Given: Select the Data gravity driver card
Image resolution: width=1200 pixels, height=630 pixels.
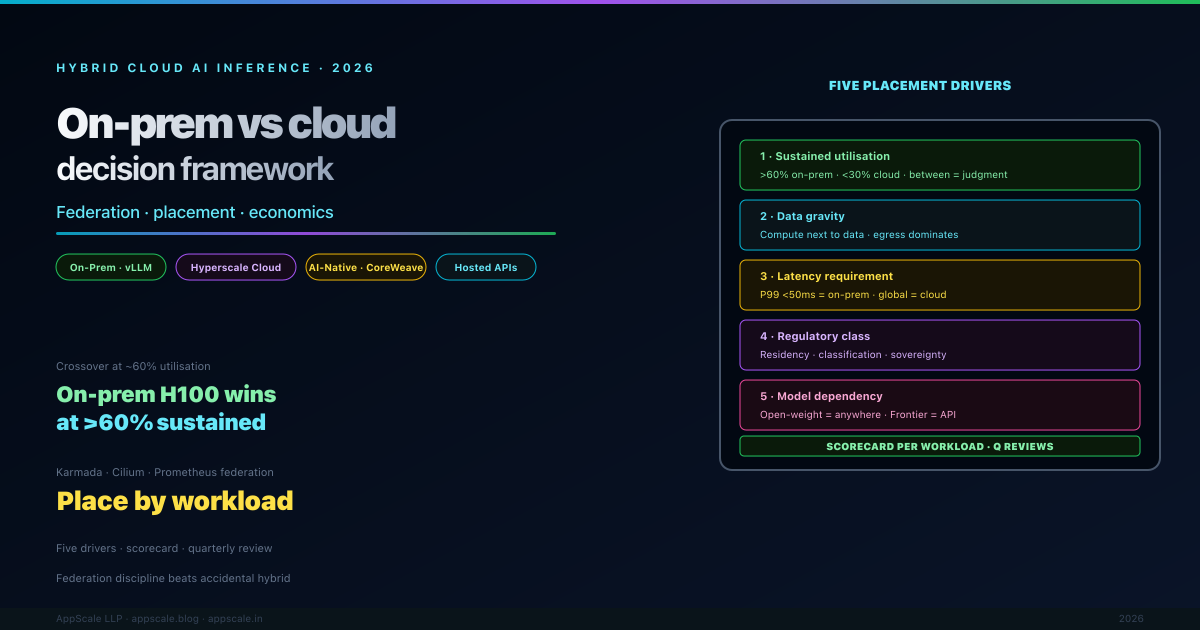Looking at the screenshot, I should [x=939, y=225].
